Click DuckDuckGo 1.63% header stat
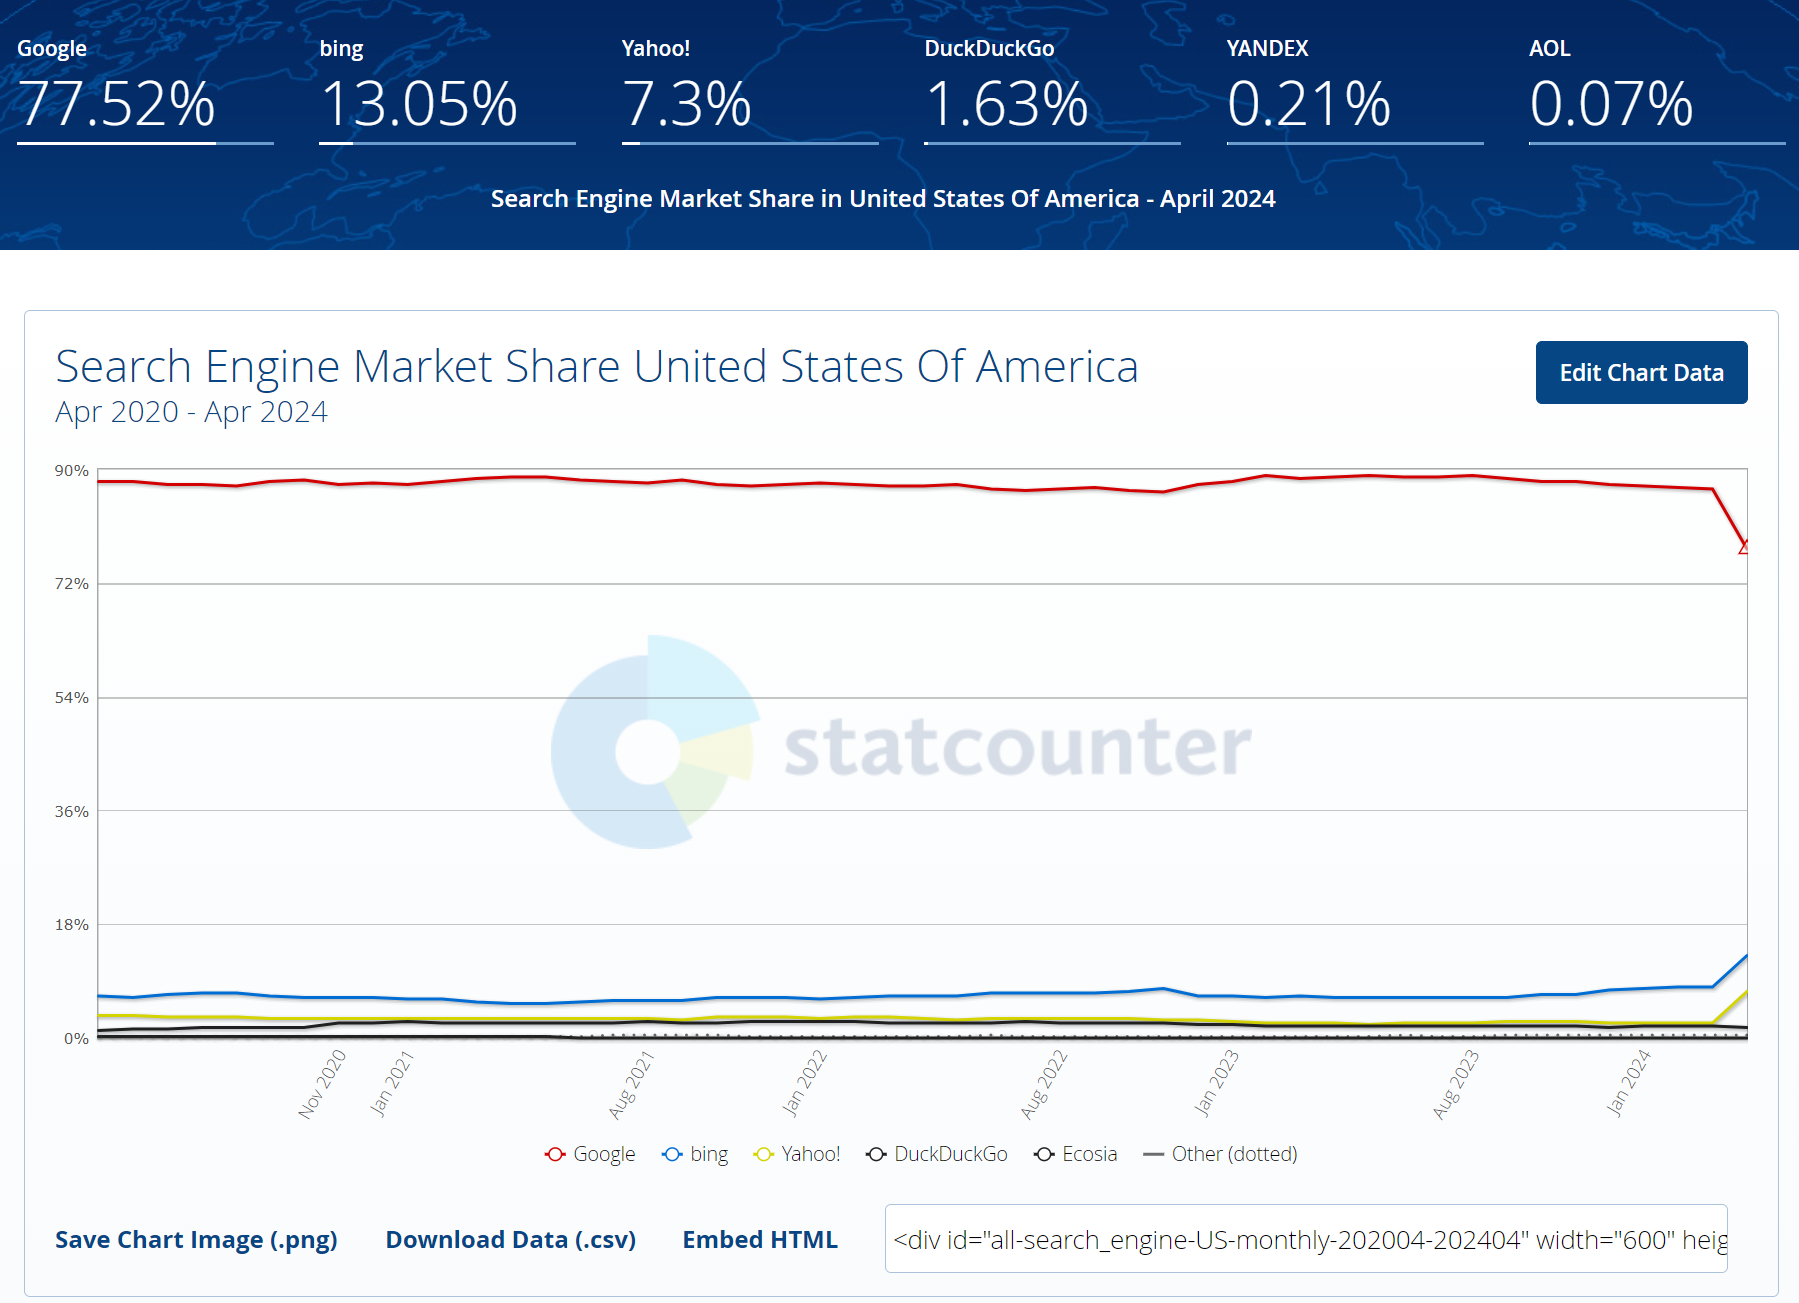Image resolution: width=1799 pixels, height=1303 pixels. [x=1052, y=90]
